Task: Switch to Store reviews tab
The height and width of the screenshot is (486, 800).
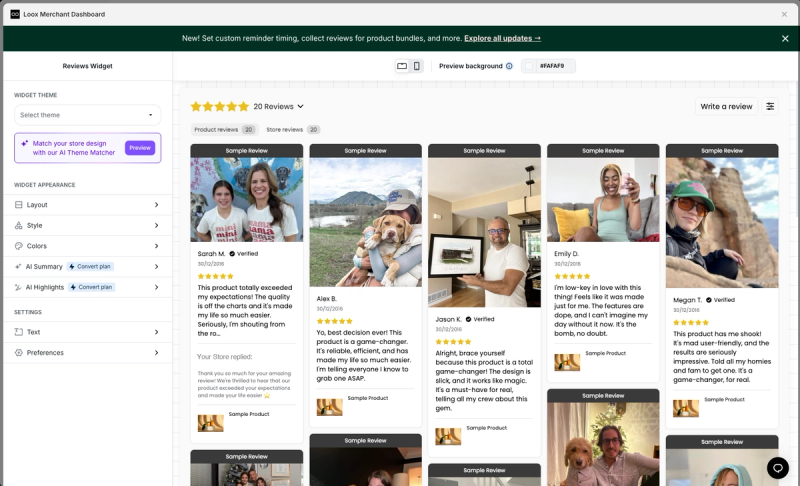Action: 292,130
